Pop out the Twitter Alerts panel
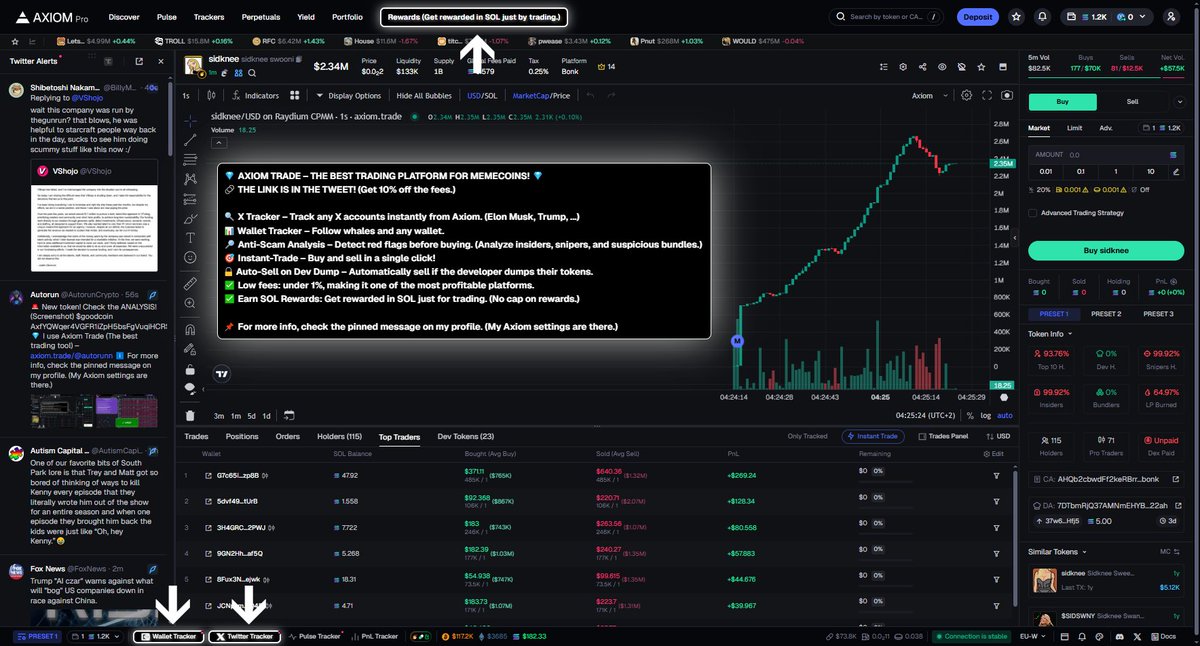 pyautogui.click(x=140, y=61)
